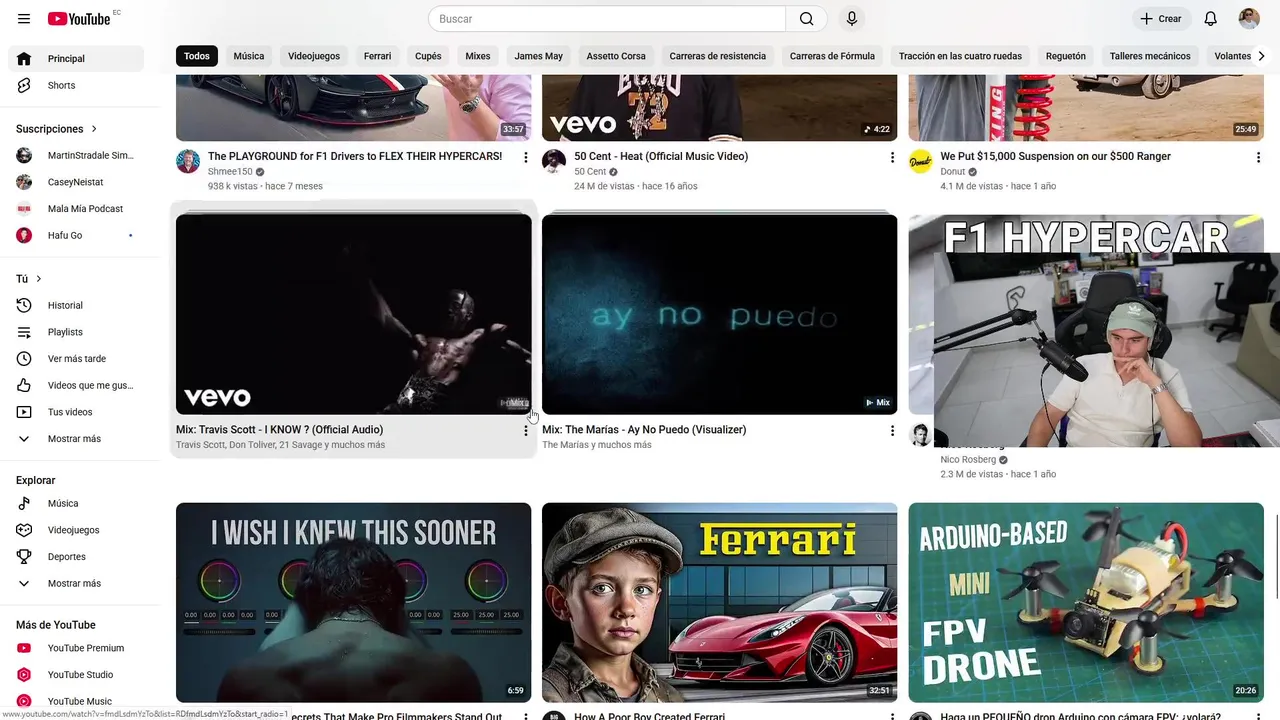
Task: Open the account avatar menu
Action: tap(1249, 19)
